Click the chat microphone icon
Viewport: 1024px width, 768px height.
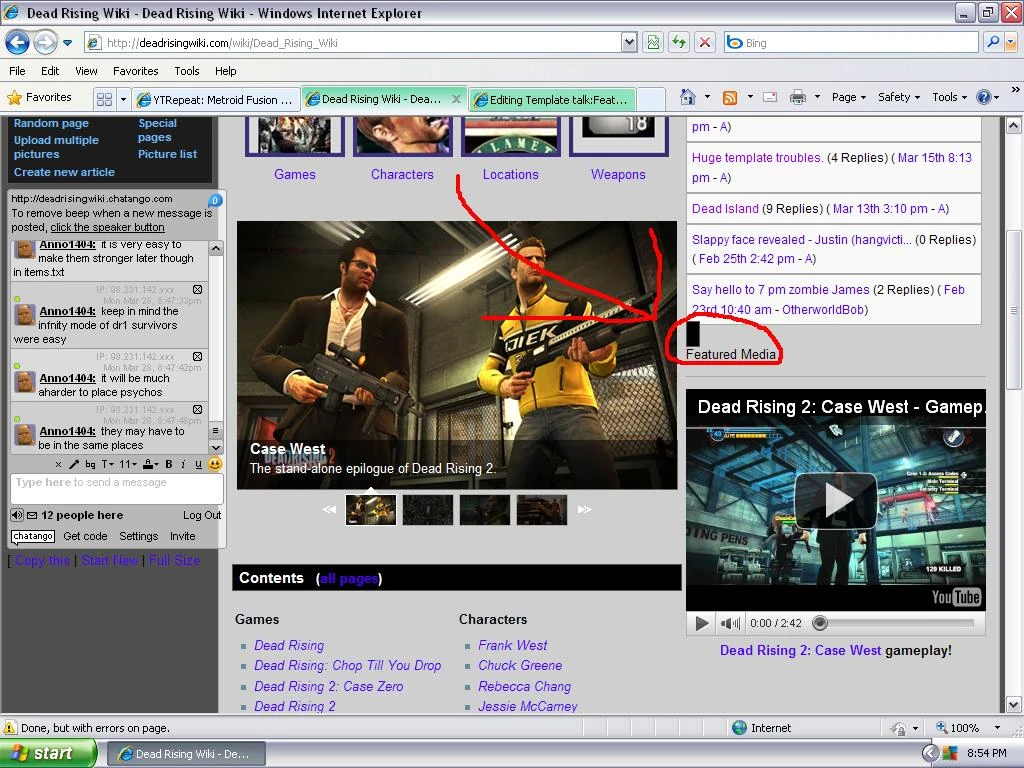click(x=74, y=464)
